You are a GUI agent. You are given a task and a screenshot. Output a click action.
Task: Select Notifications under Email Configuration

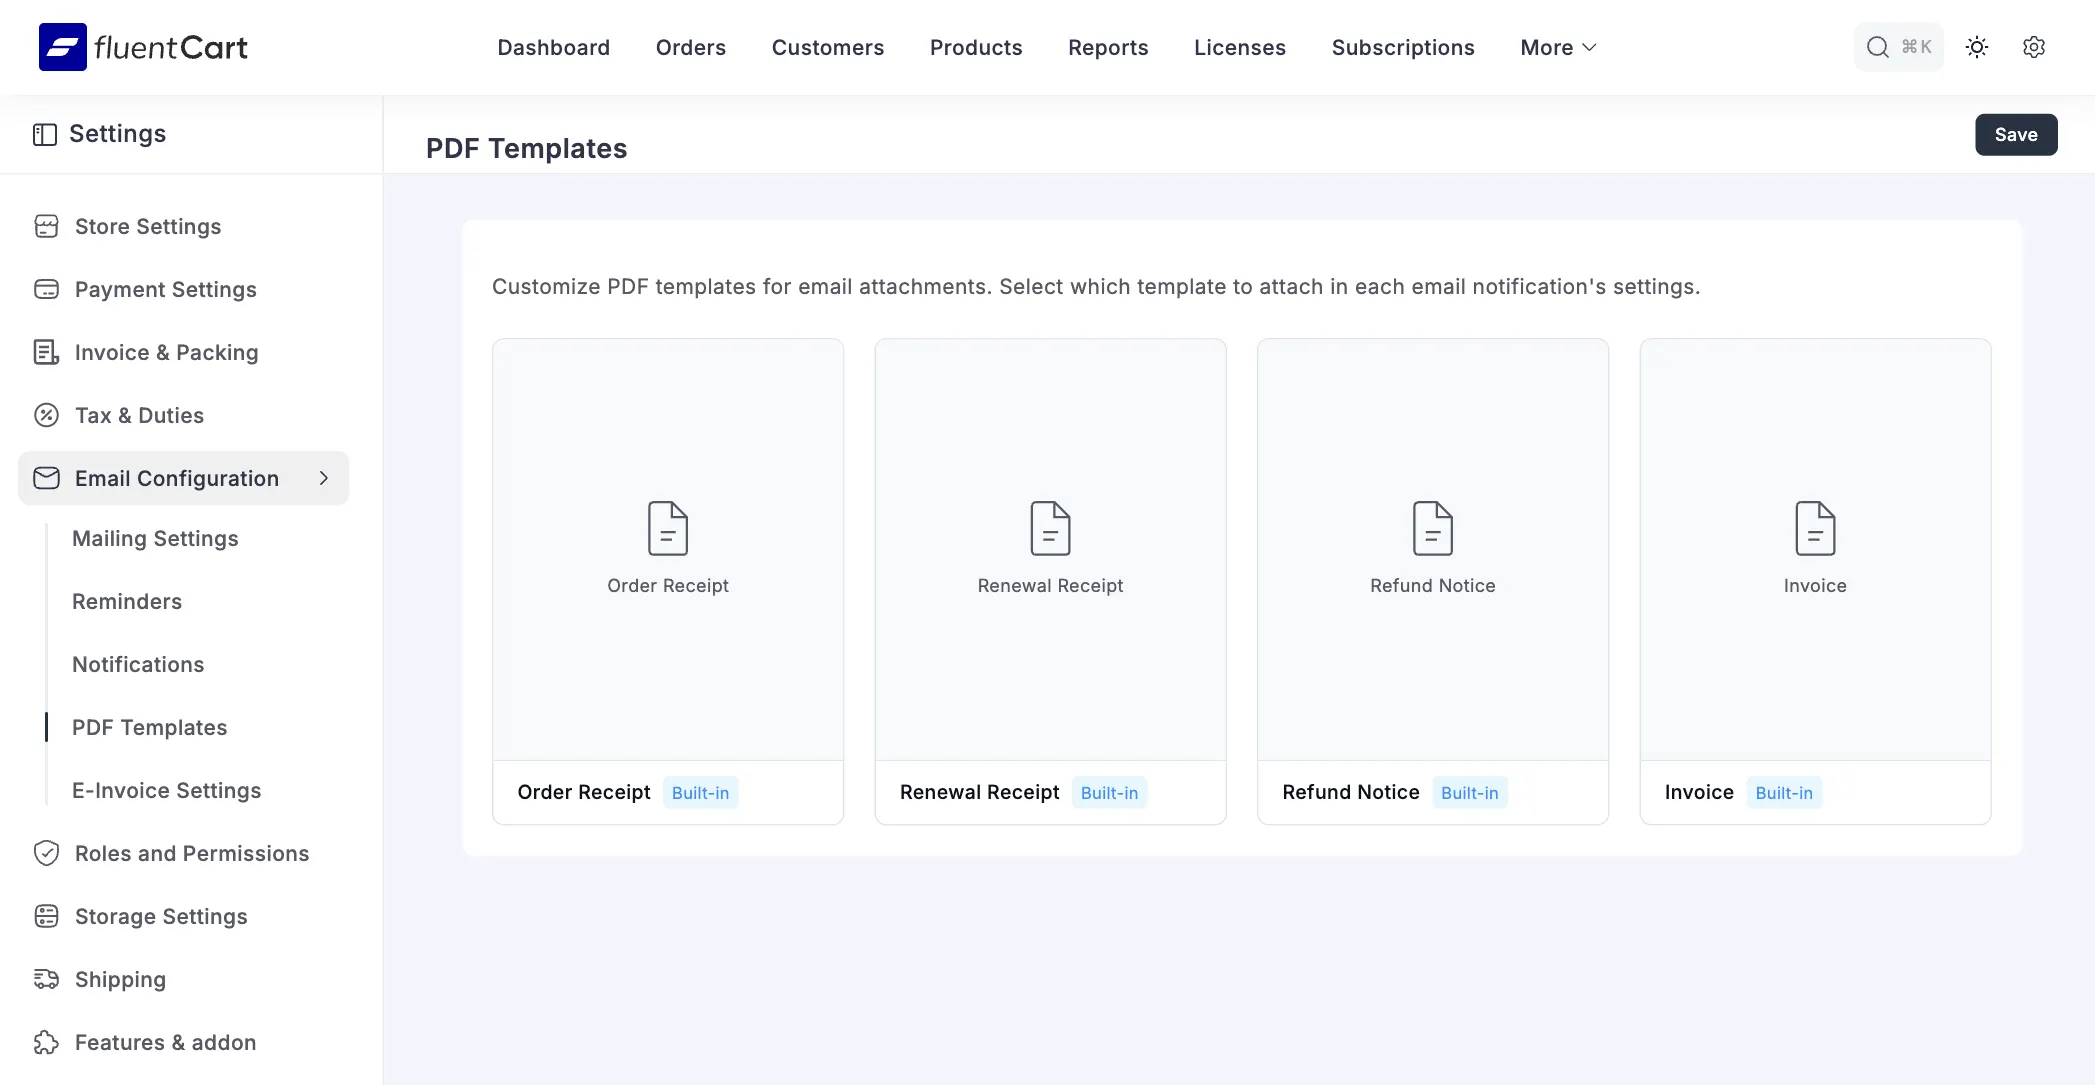(x=138, y=664)
